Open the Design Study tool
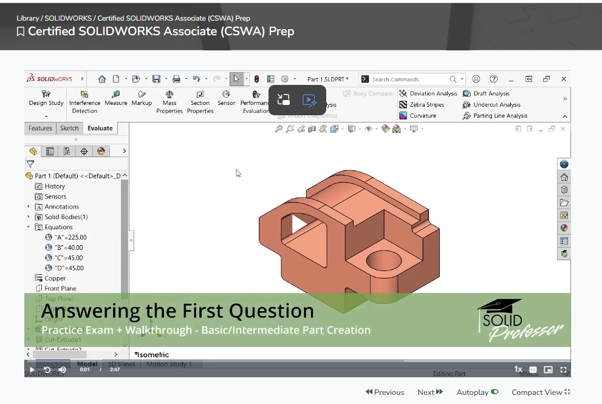Screen dimensions: 602x404 [x=46, y=98]
